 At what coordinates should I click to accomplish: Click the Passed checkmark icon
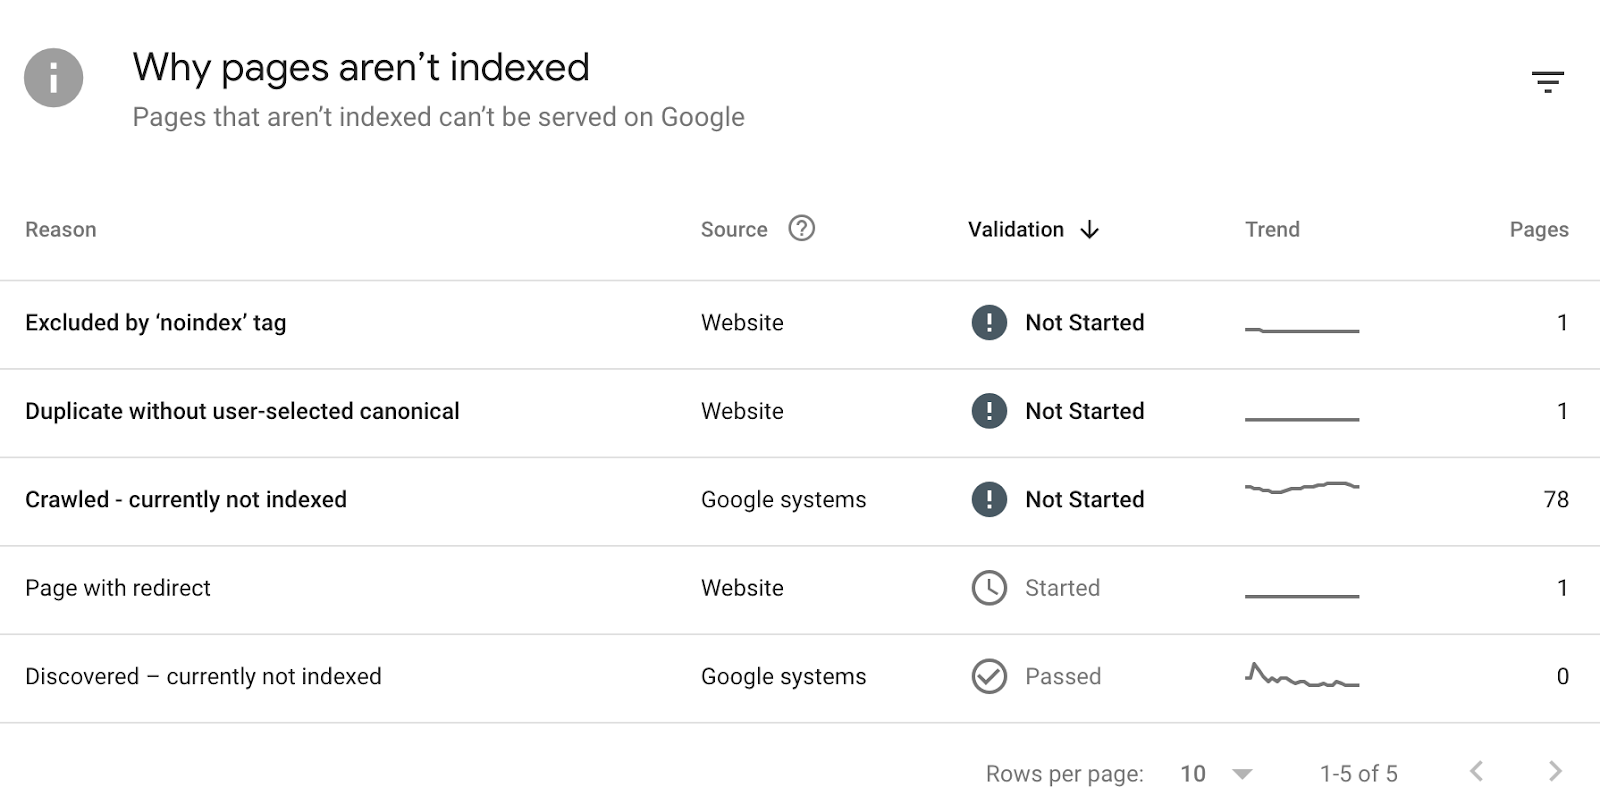point(989,677)
